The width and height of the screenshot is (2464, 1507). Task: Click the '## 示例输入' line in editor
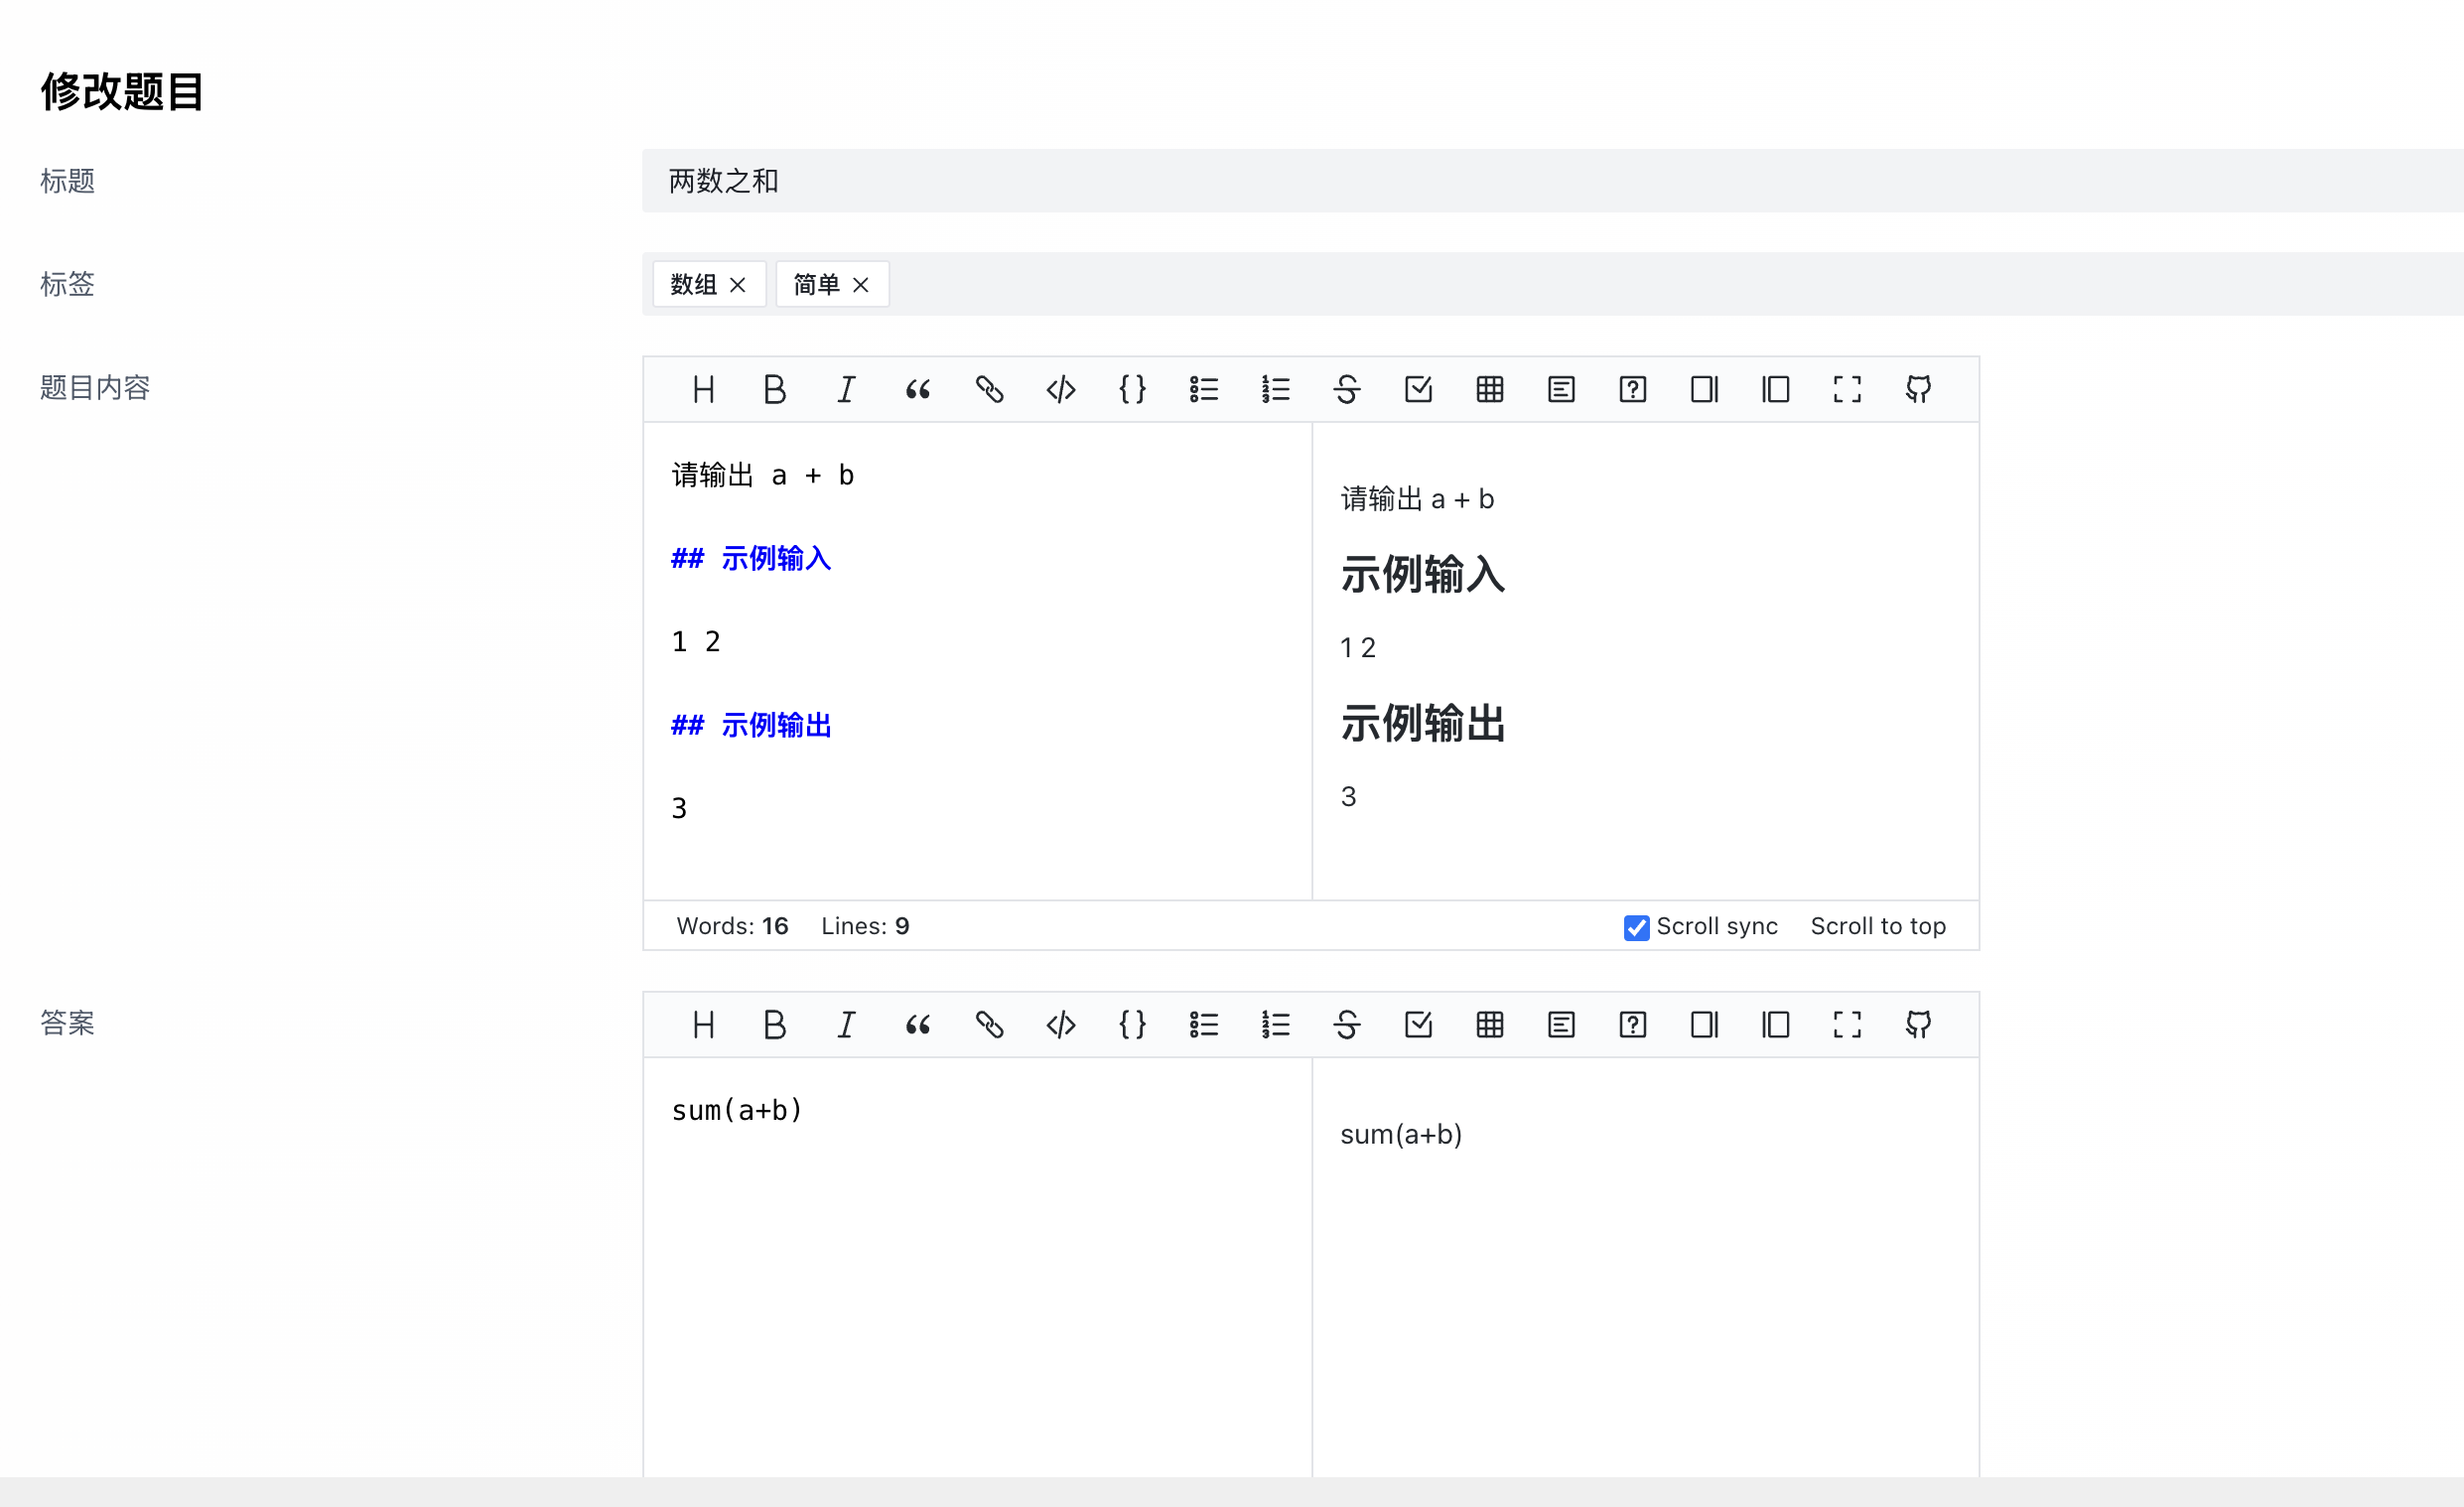coord(751,558)
